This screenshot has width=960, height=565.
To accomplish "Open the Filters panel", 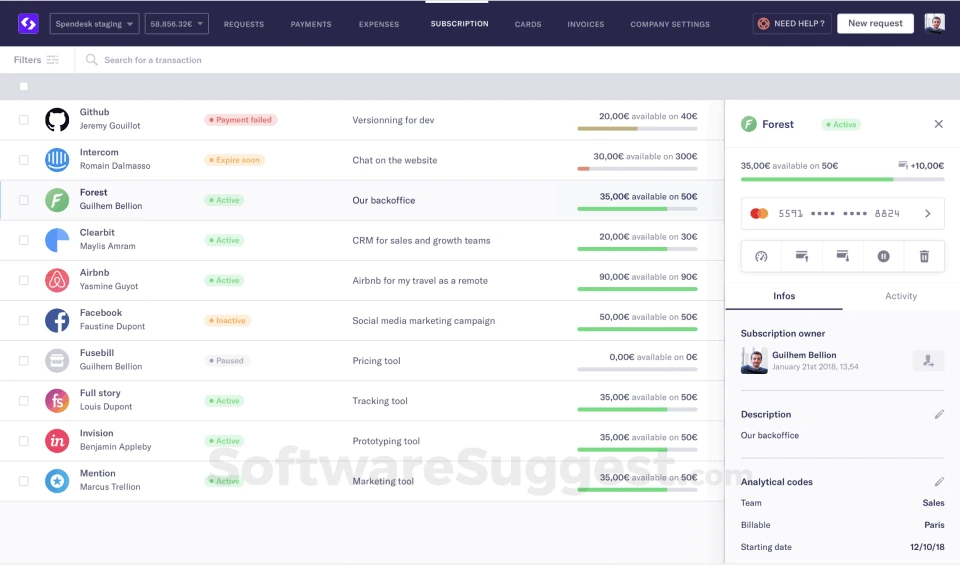I will pyautogui.click(x=36, y=59).
